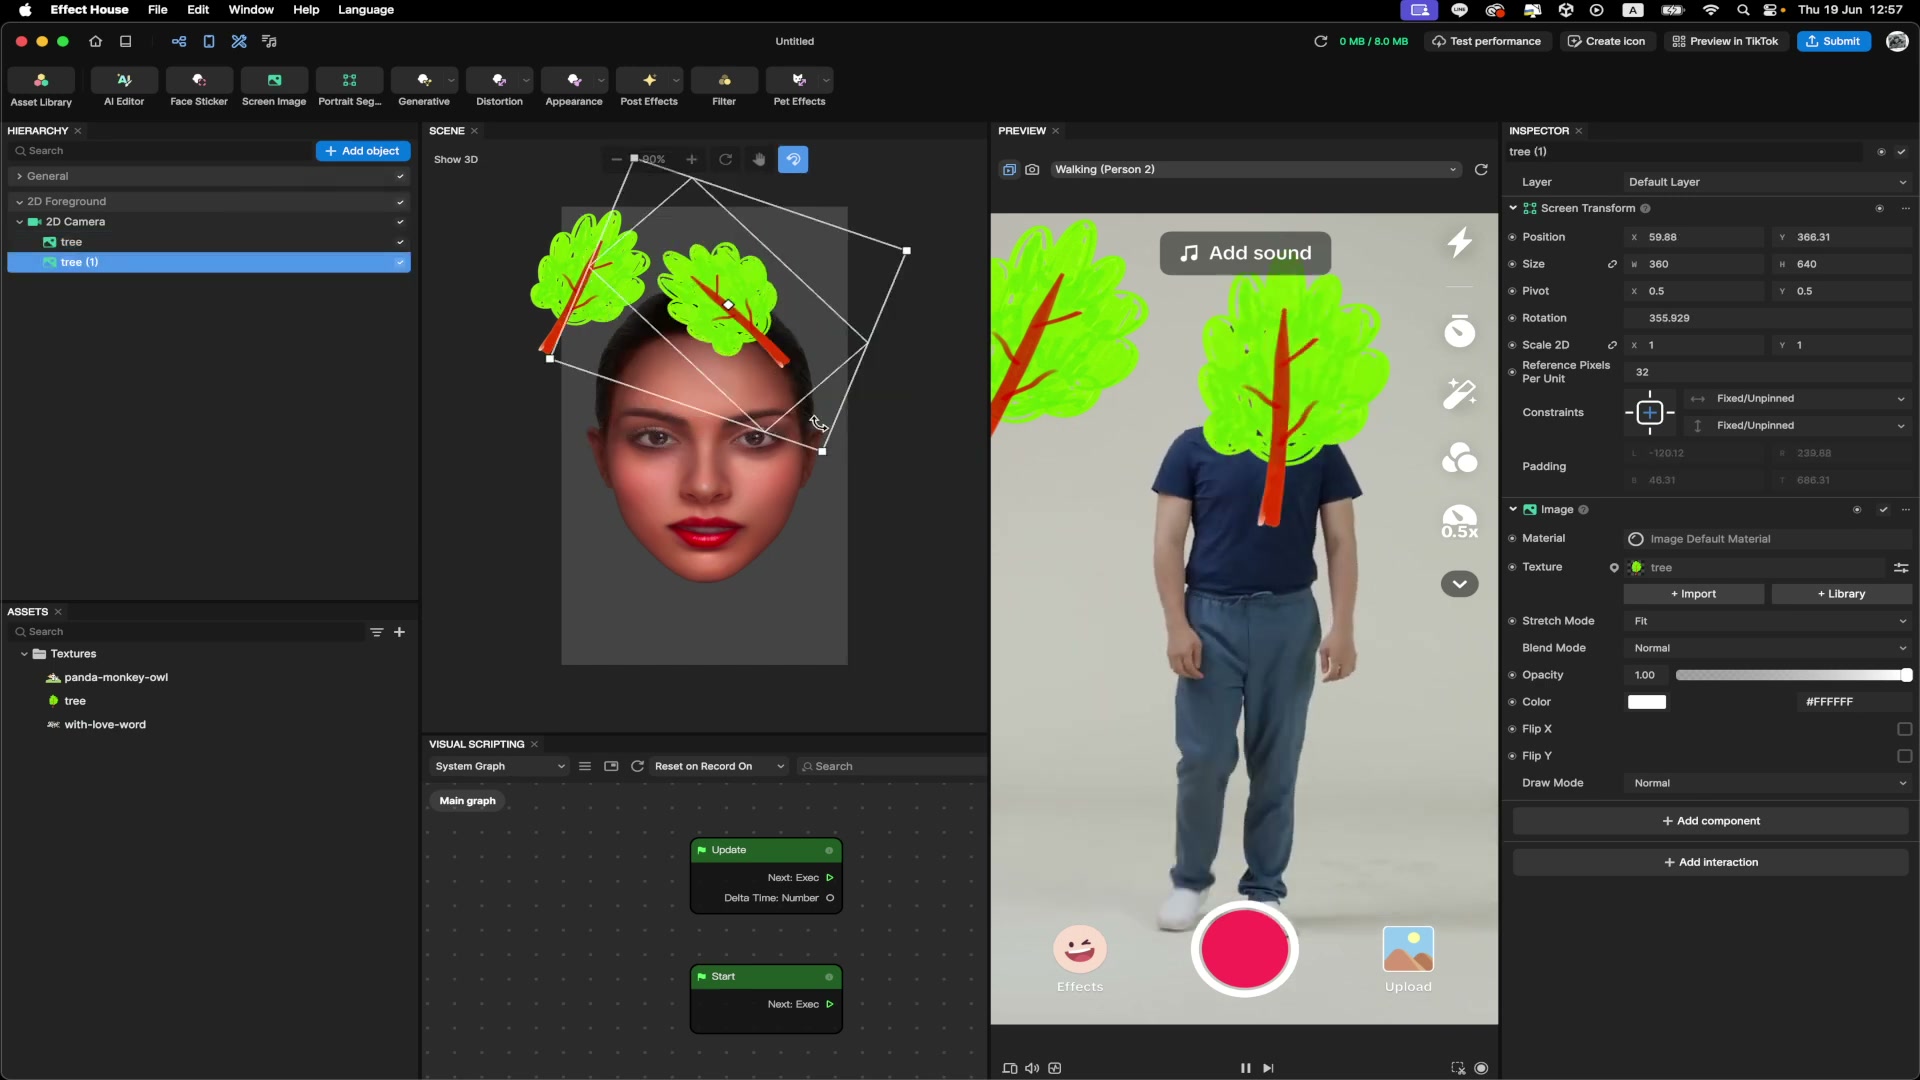The image size is (1920, 1080).
Task: Open the Asset Library
Action: pyautogui.click(x=41, y=87)
